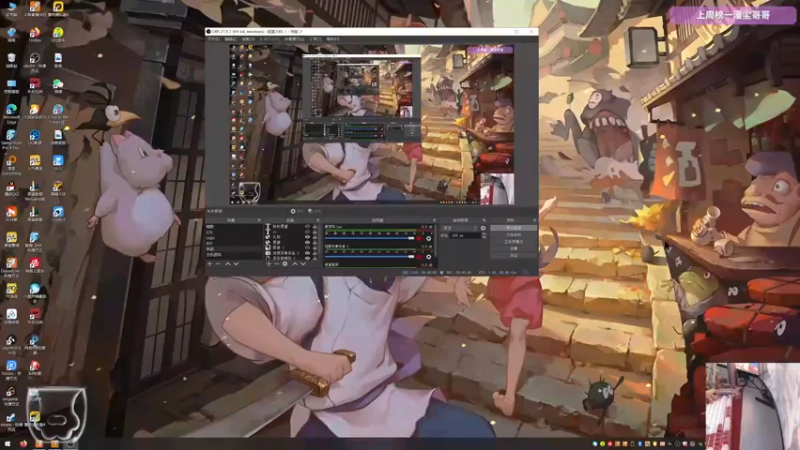Hide the video capture device source
The width and height of the screenshot is (800, 450).
[x=308, y=253]
